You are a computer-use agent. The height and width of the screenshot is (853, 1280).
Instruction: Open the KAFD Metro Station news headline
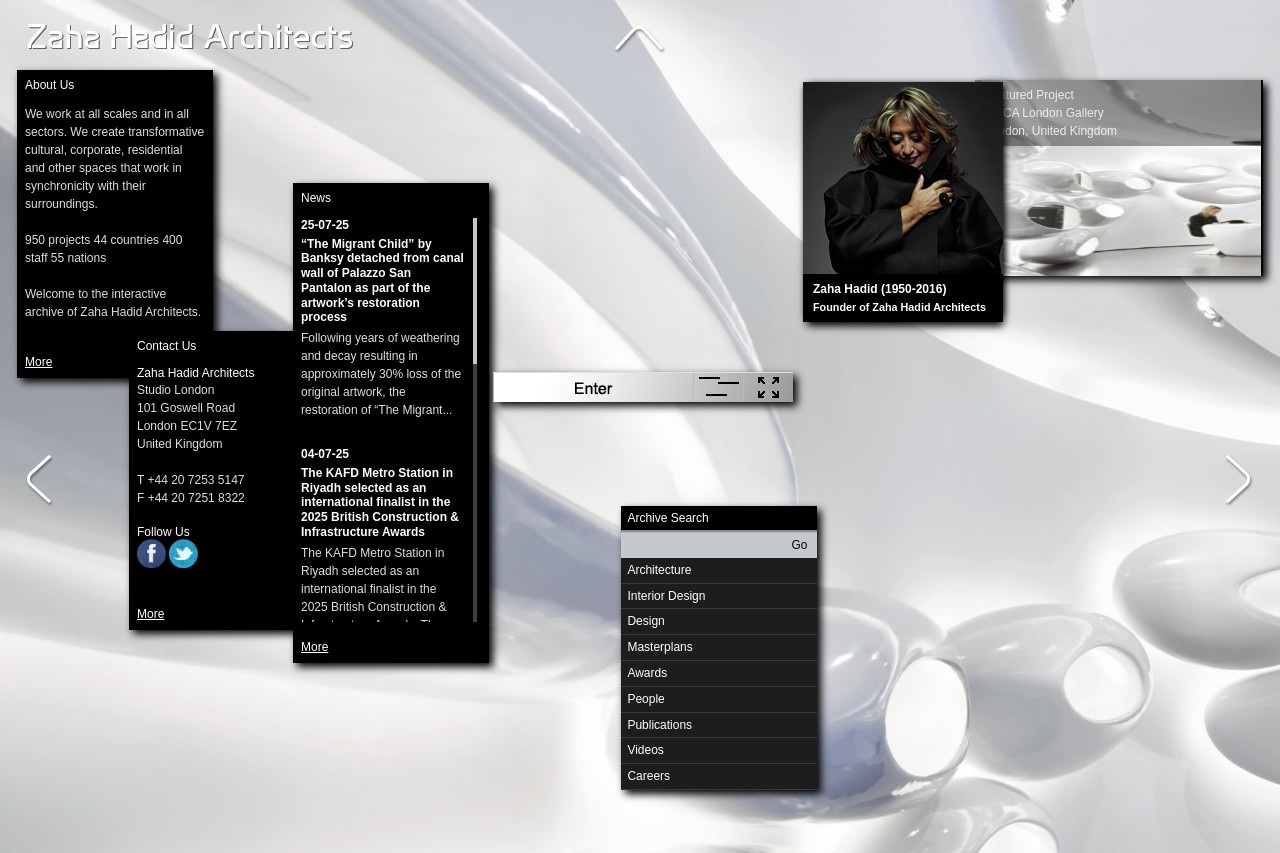coord(380,502)
